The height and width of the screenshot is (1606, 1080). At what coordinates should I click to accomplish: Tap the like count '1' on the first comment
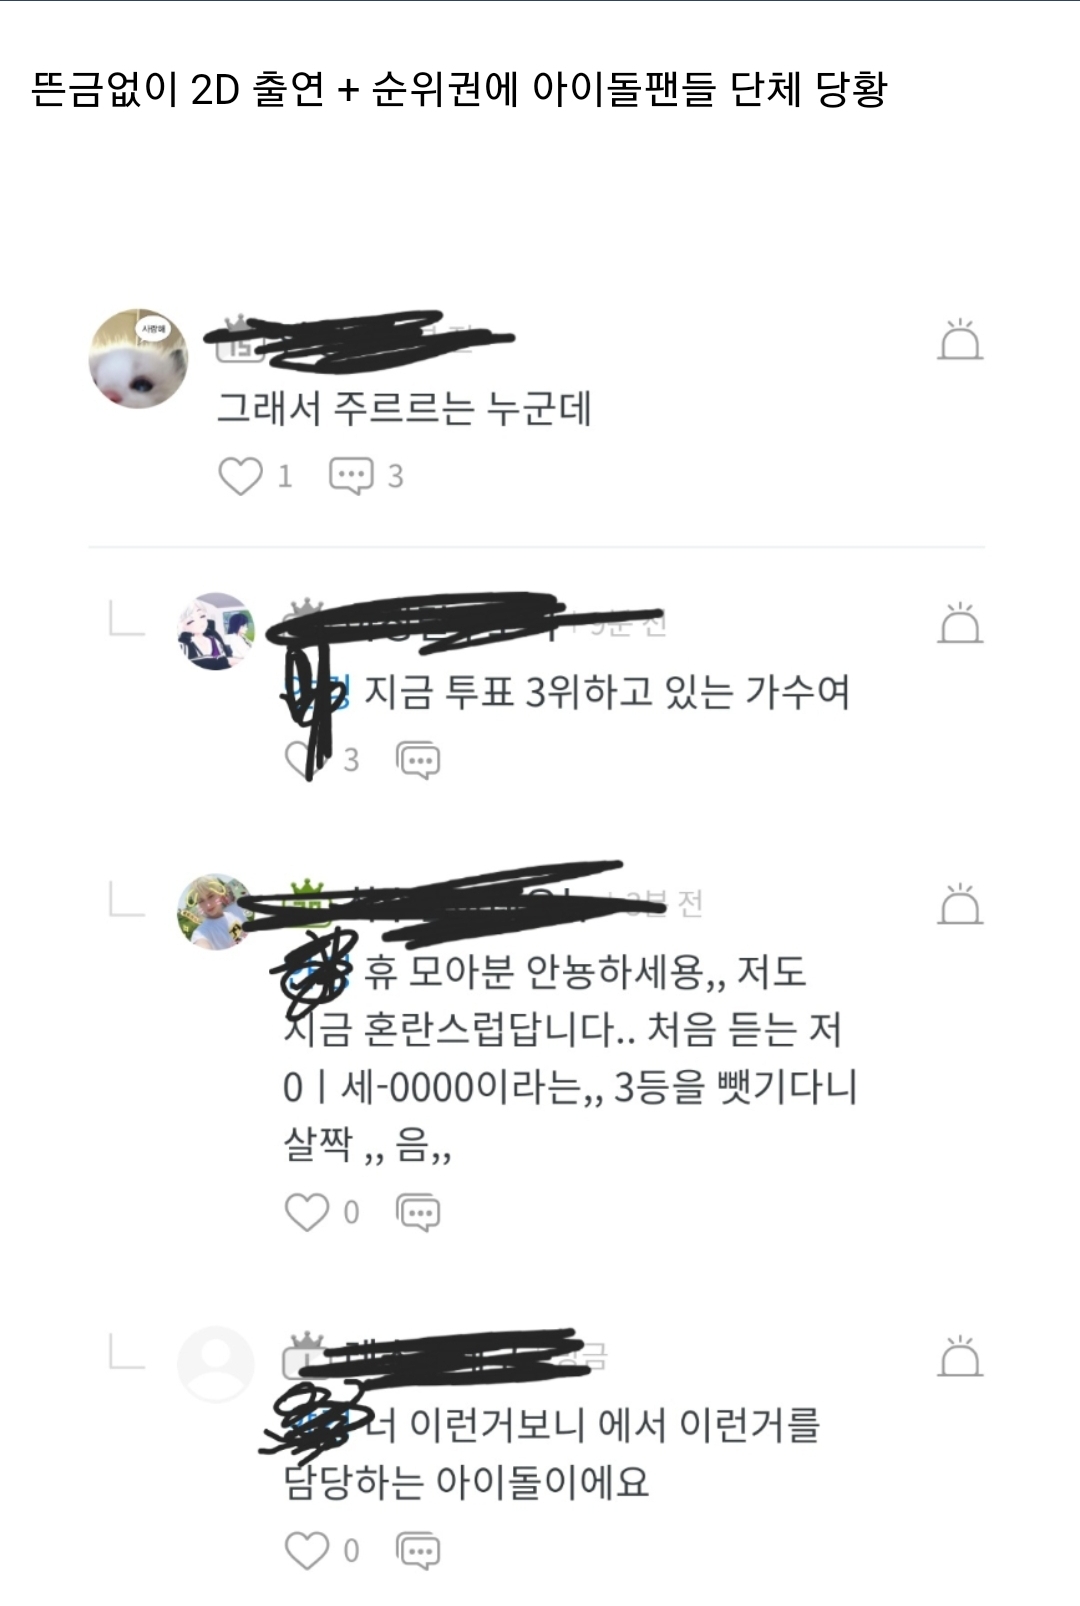click(x=285, y=476)
